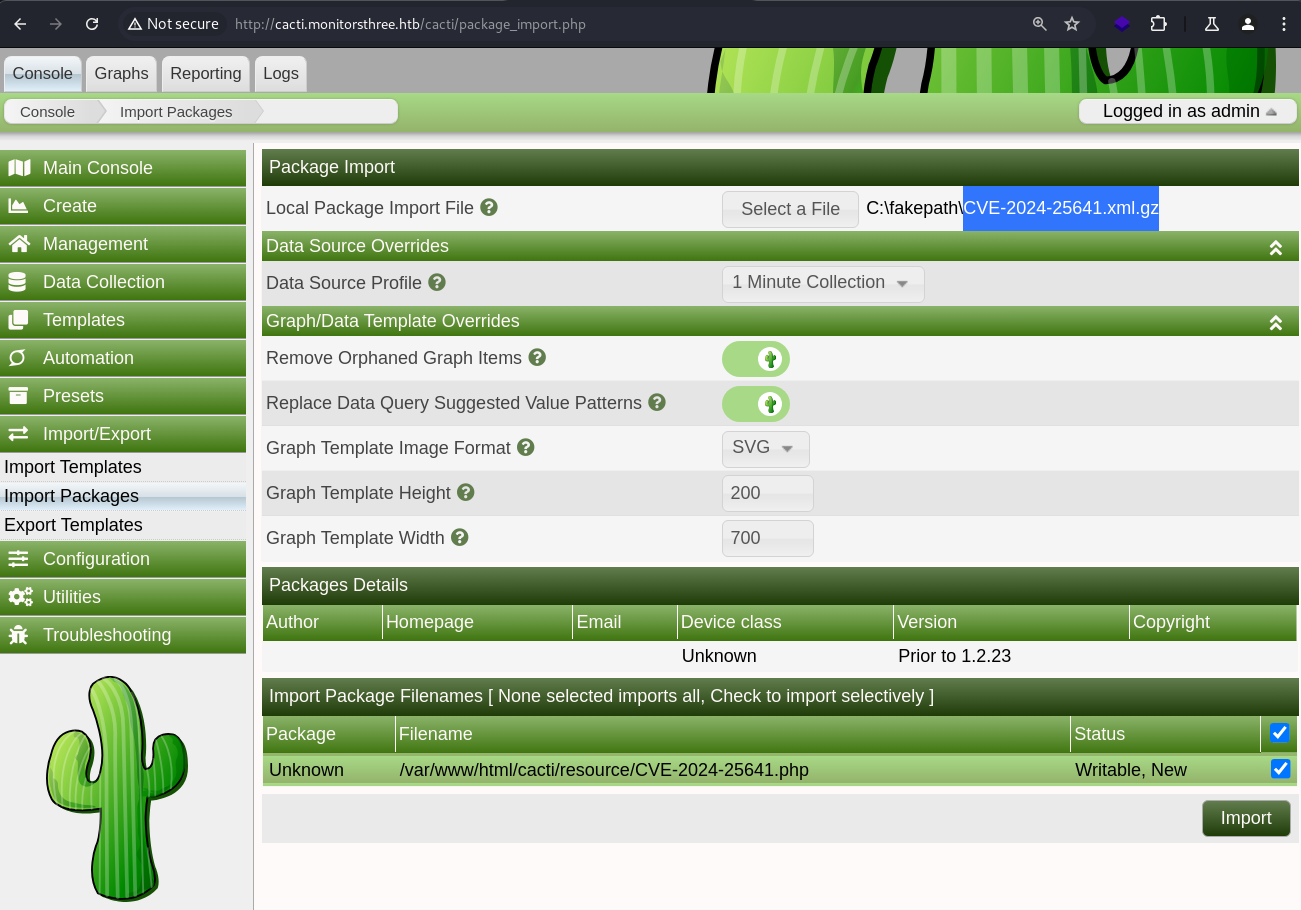Expand the Configuration sidebar menu
1301x910 pixels.
click(123, 559)
